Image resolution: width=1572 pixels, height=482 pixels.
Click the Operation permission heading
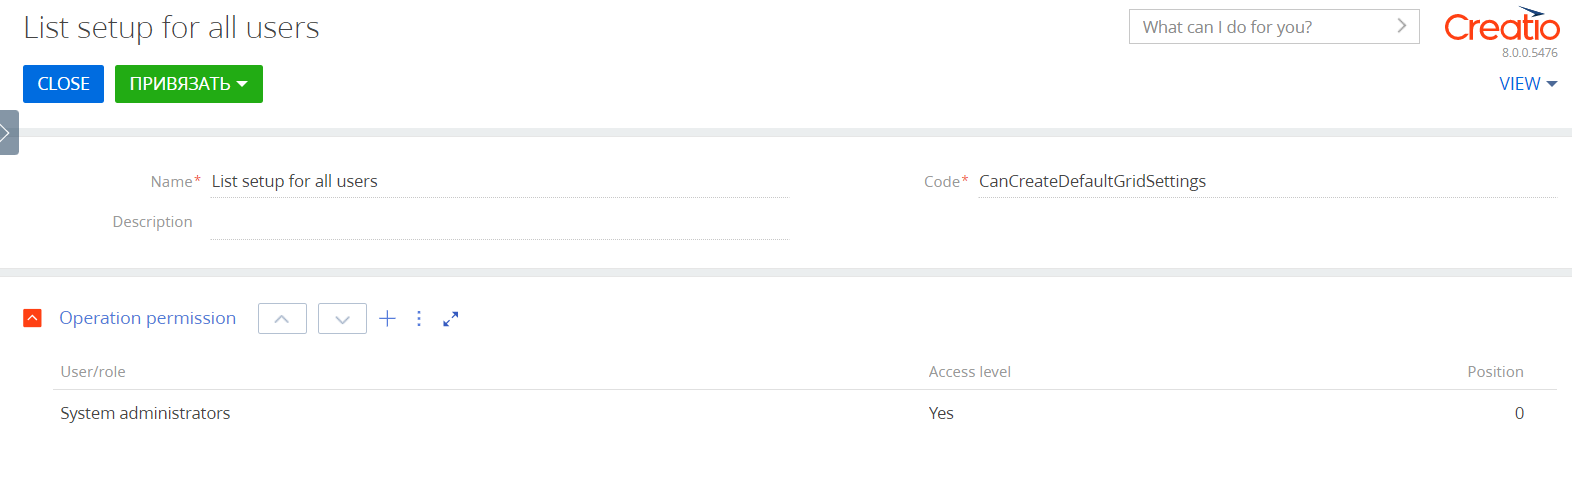pos(148,318)
